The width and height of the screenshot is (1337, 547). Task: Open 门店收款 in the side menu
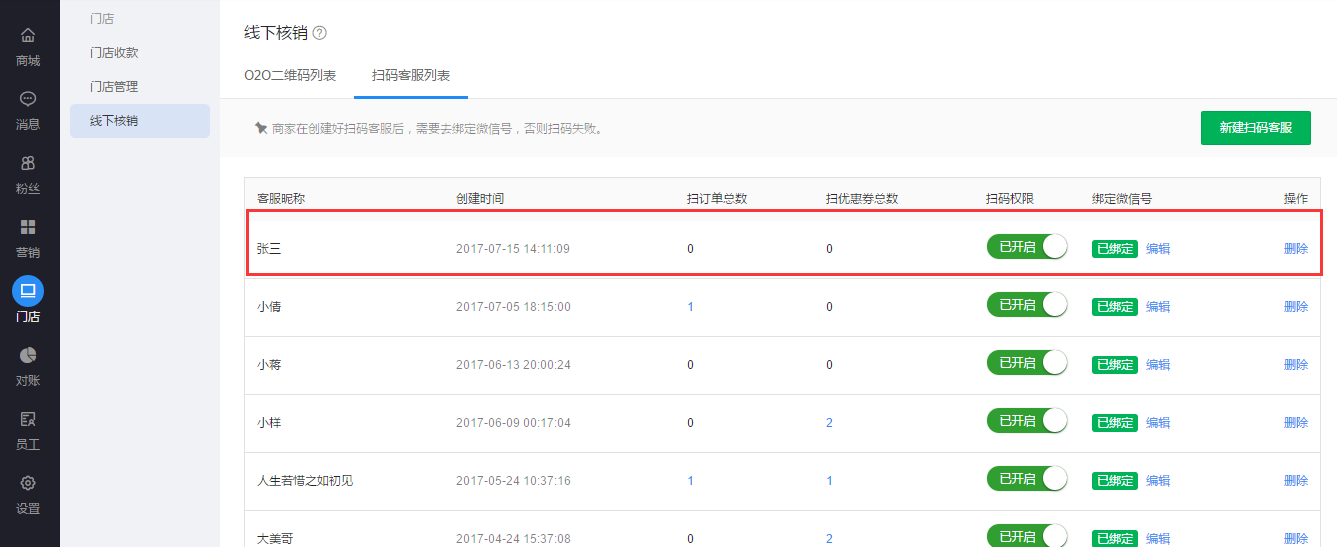coord(114,53)
